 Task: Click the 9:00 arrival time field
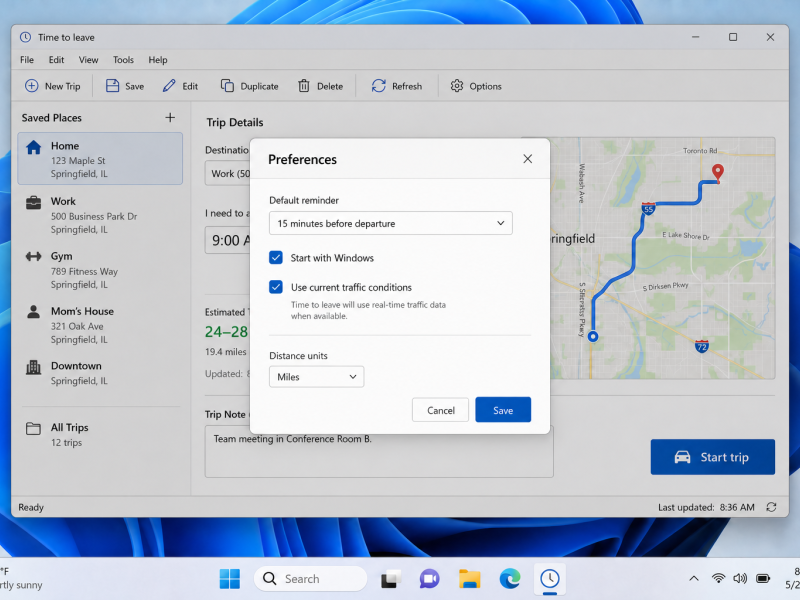click(x=228, y=240)
